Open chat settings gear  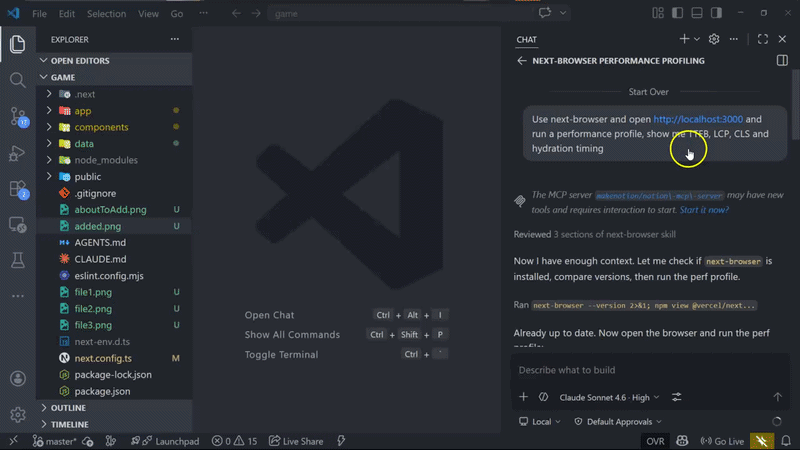pyautogui.click(x=714, y=39)
